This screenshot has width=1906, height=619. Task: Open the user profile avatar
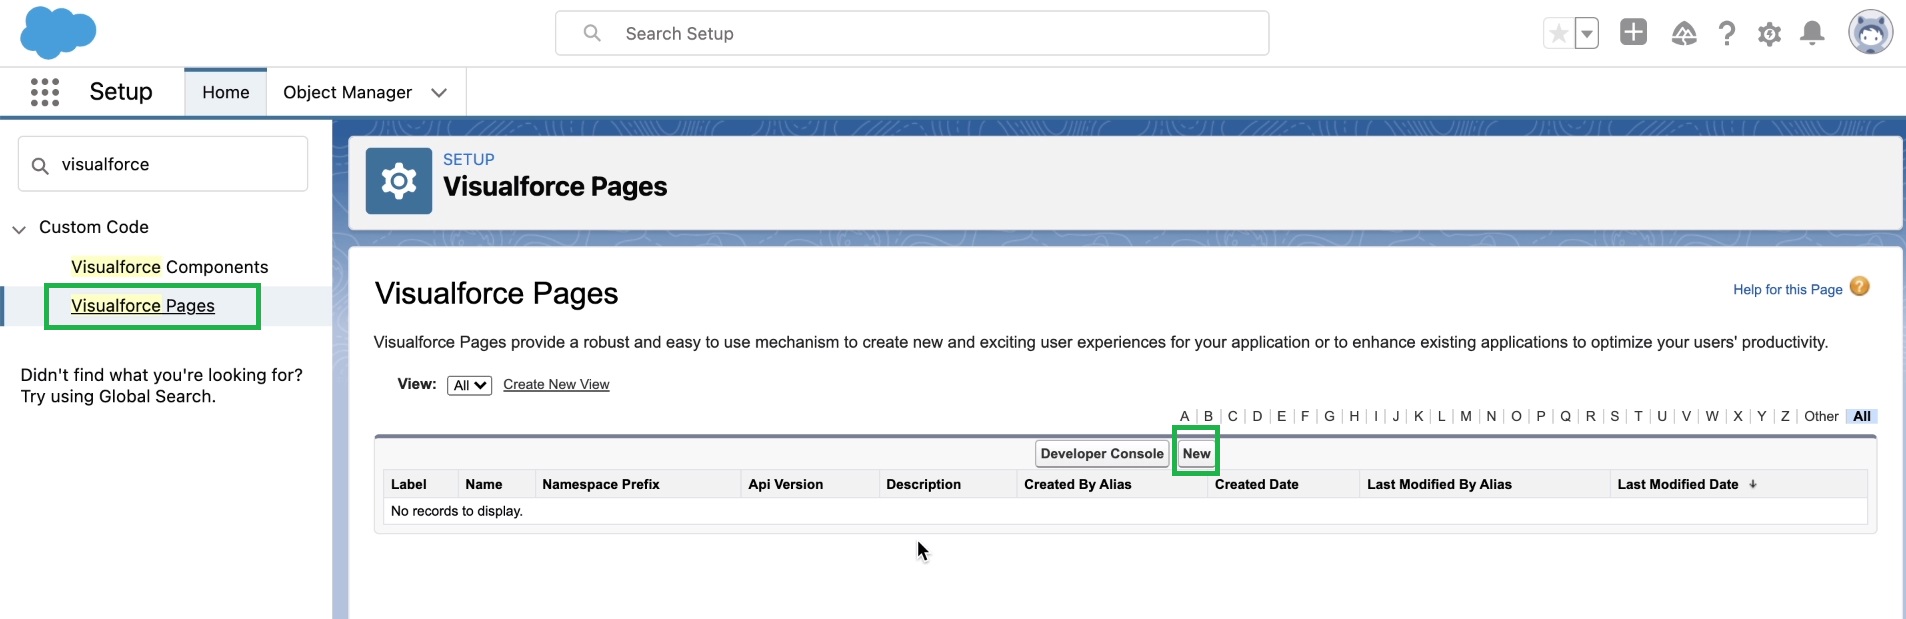pyautogui.click(x=1870, y=32)
